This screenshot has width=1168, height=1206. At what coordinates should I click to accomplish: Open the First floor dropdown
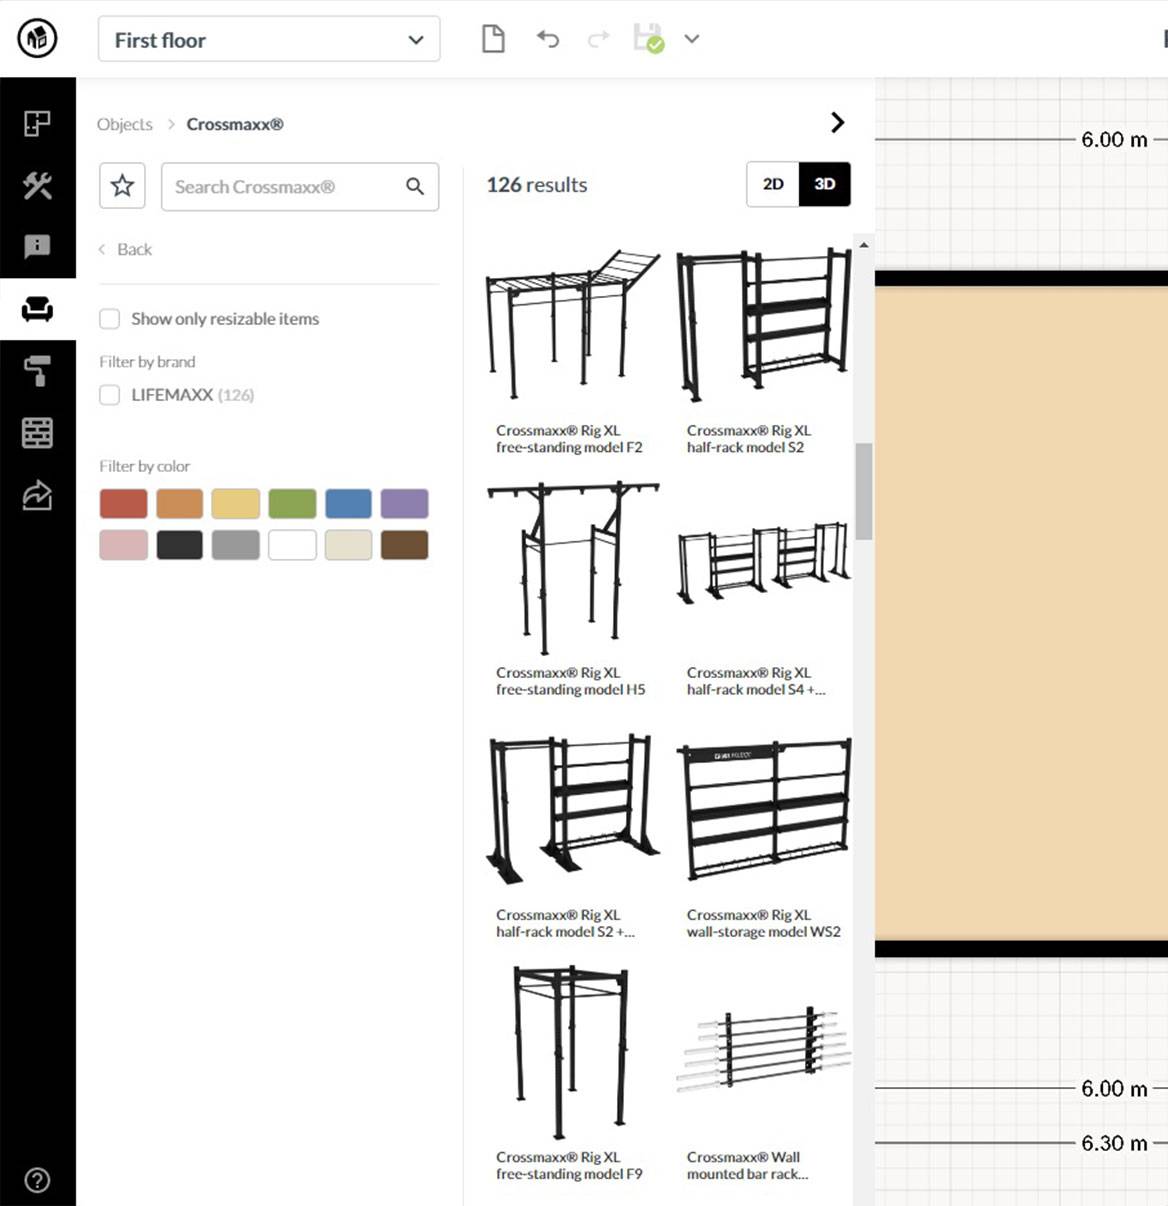[x=269, y=40]
